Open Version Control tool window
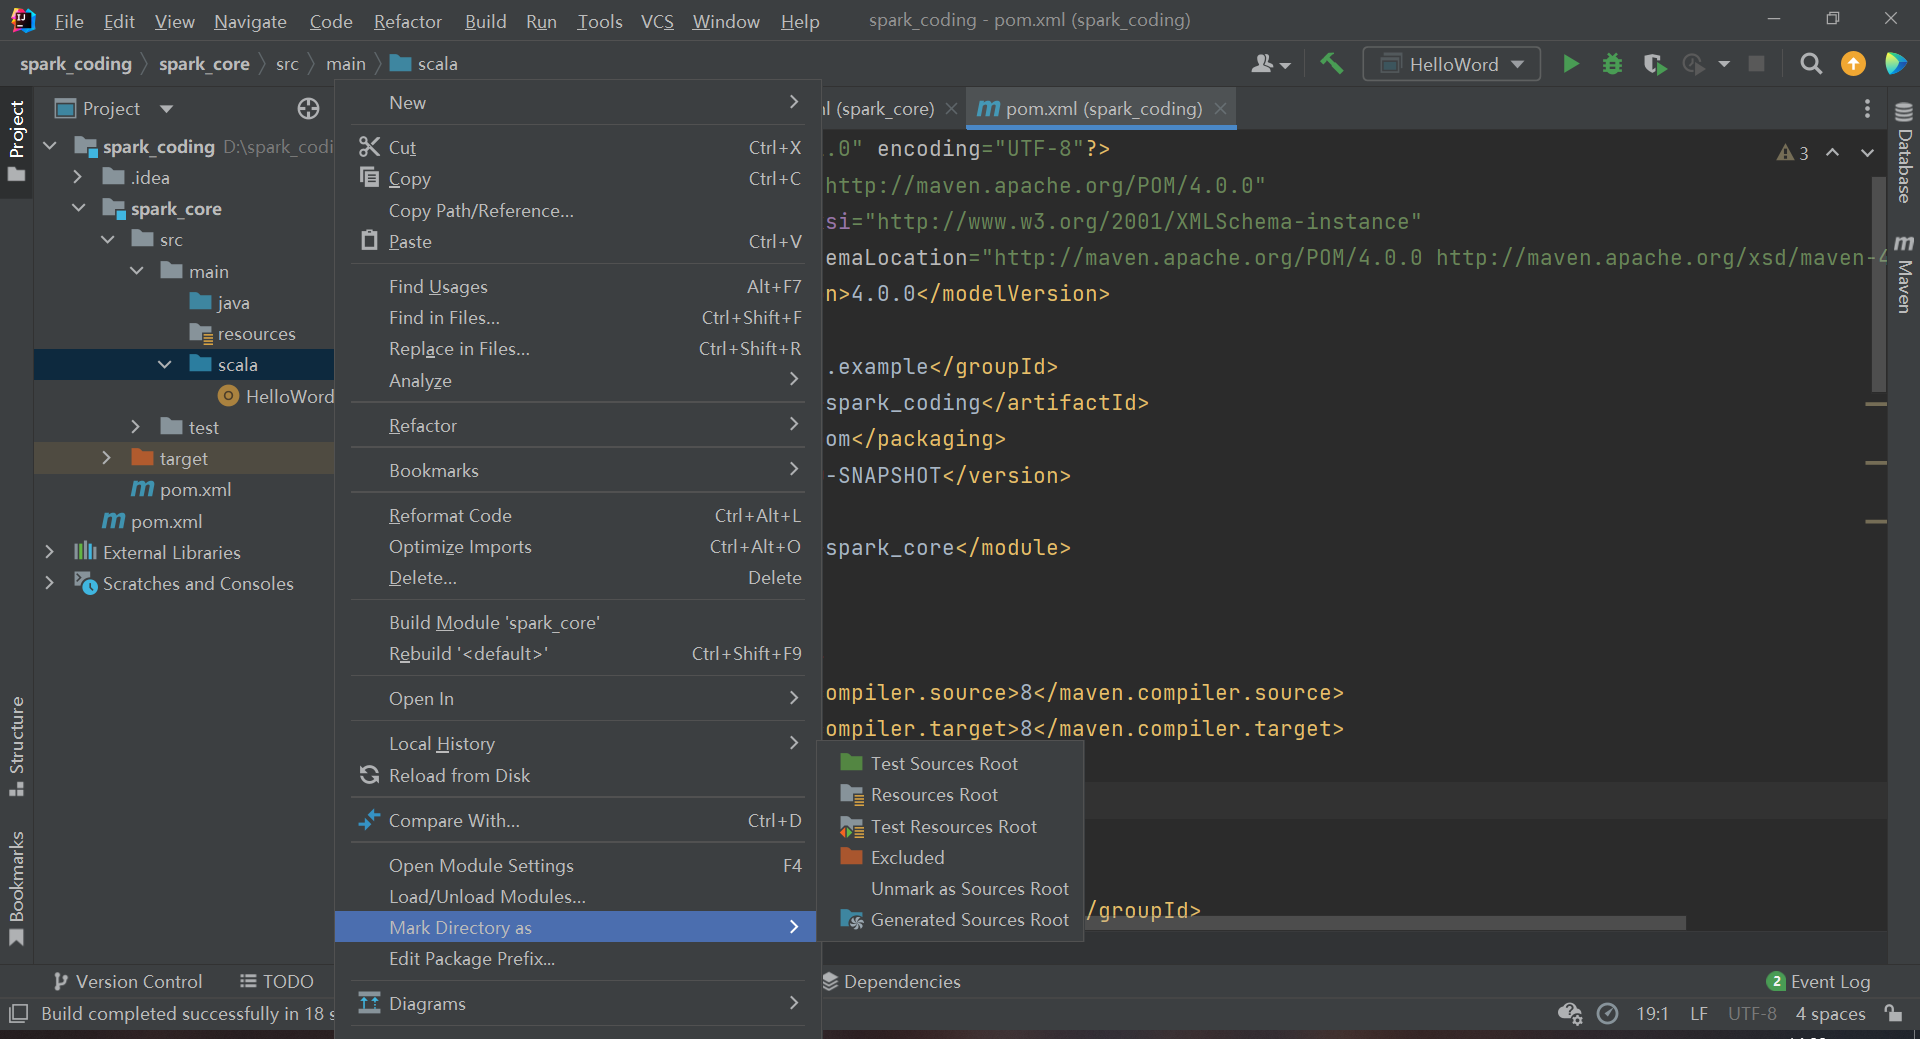Viewport: 1920px width, 1039px height. tap(128, 981)
